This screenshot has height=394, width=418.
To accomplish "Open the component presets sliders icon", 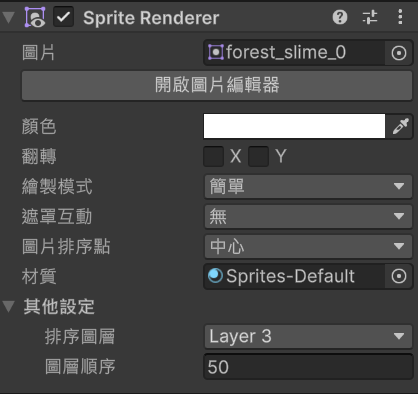I will click(x=370, y=17).
